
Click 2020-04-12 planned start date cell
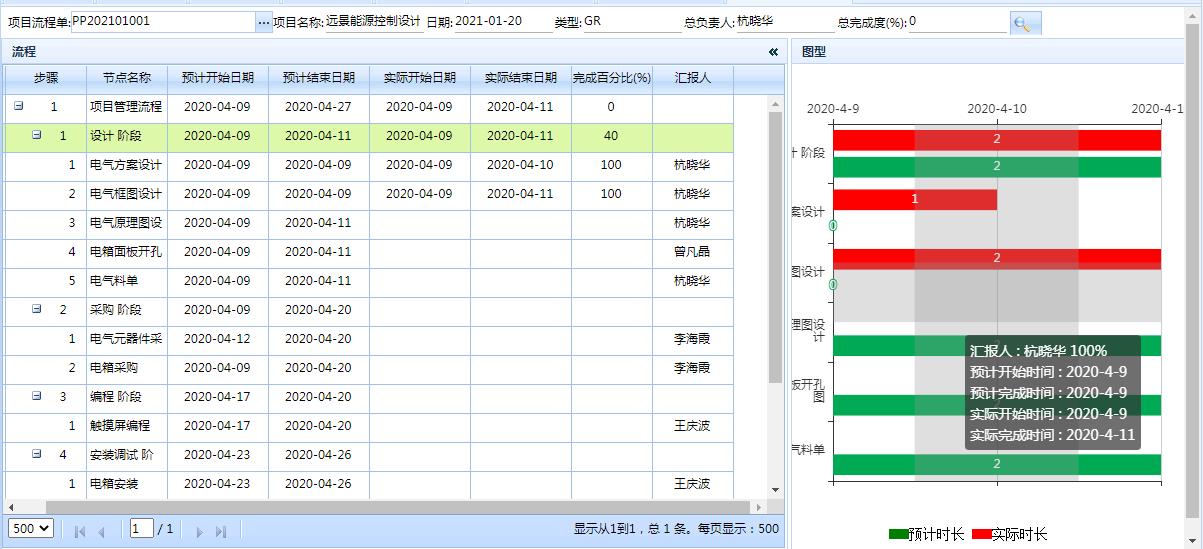click(217, 339)
